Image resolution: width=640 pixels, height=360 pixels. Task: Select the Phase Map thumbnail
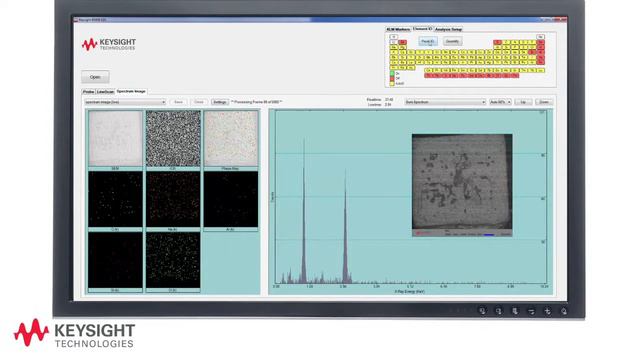pos(231,139)
